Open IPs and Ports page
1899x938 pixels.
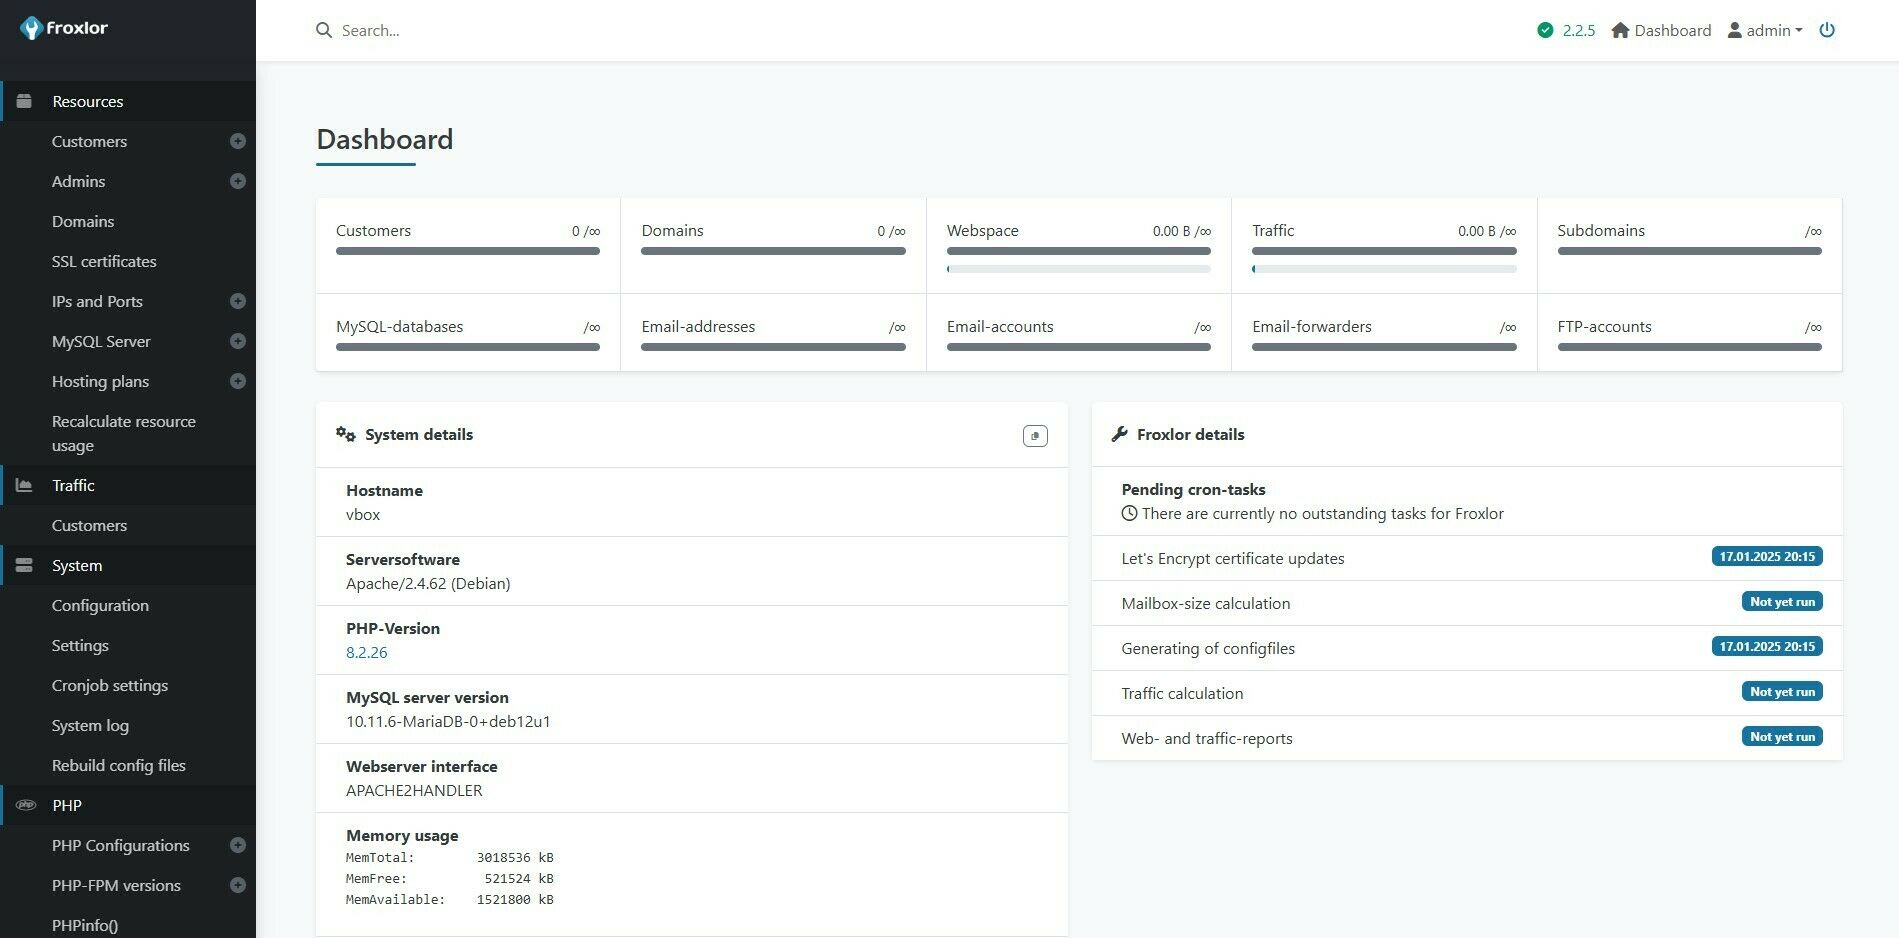(97, 301)
